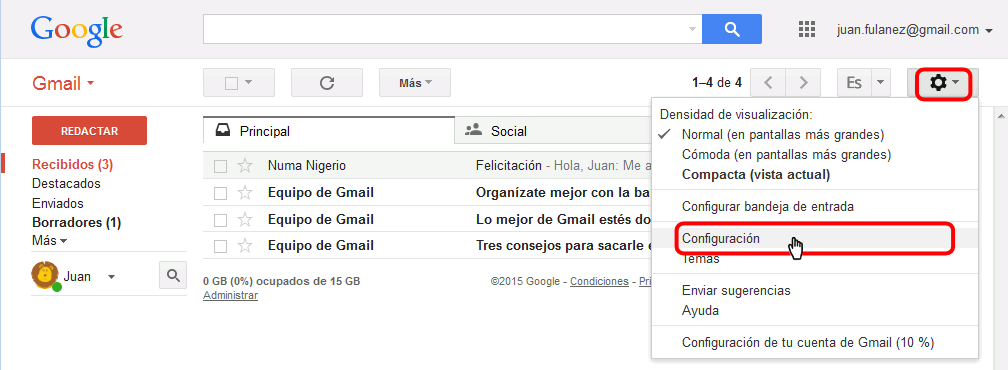Click the people icon on the Social tab
This screenshot has width=1008, height=370.
[473, 130]
